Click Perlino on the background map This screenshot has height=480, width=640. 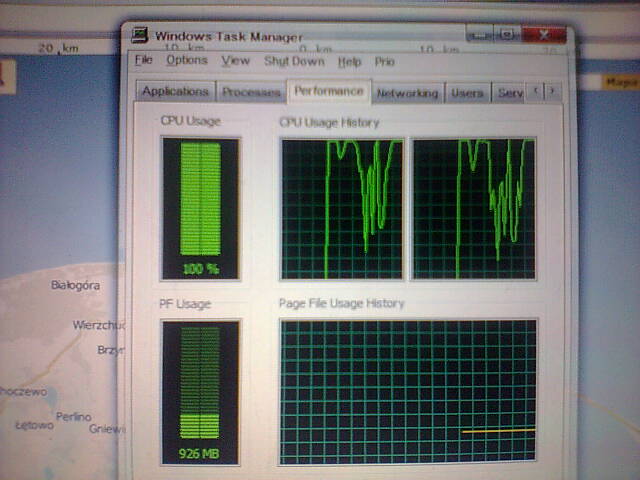(73, 417)
